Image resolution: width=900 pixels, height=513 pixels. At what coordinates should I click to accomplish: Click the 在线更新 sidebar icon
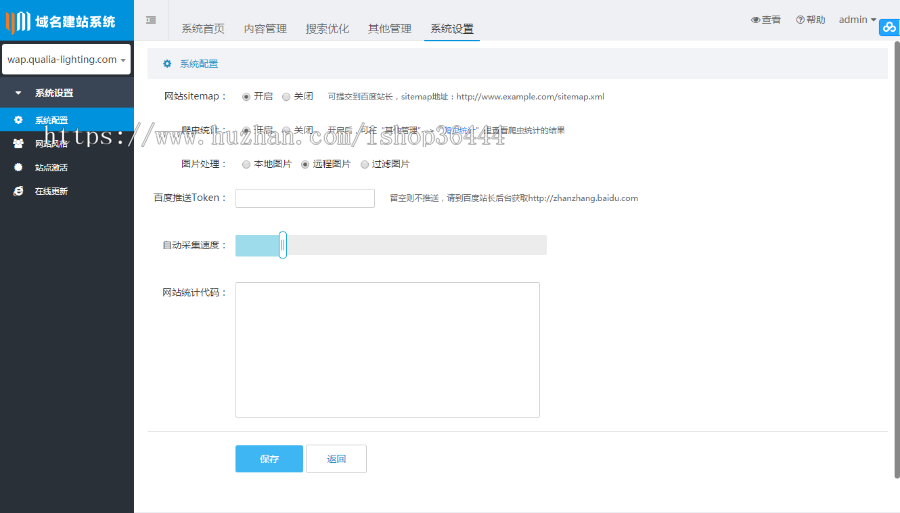pyautogui.click(x=18, y=191)
